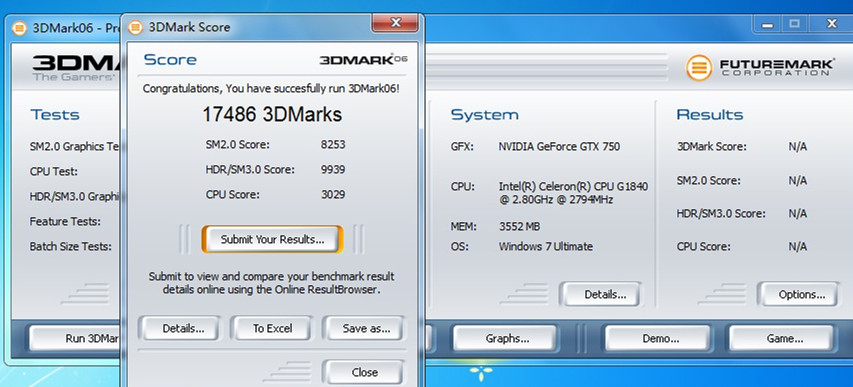Click NVIDIA GeForce GTX 750 text

[559, 146]
